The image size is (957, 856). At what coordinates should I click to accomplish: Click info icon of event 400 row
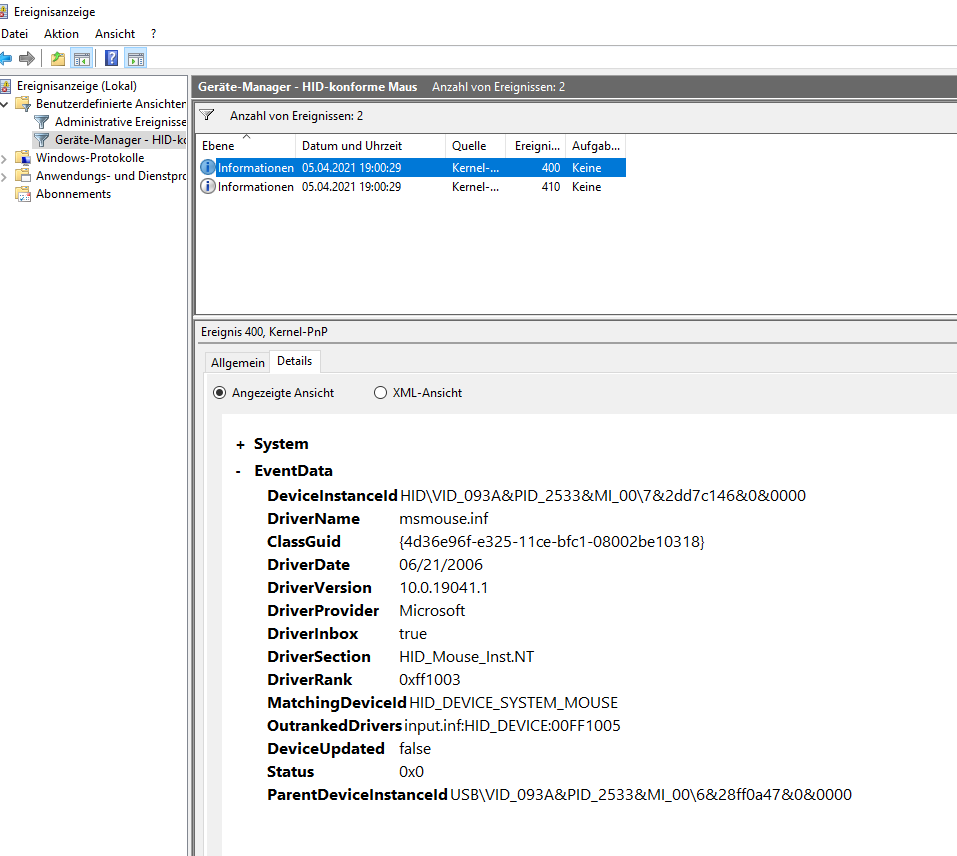point(208,167)
